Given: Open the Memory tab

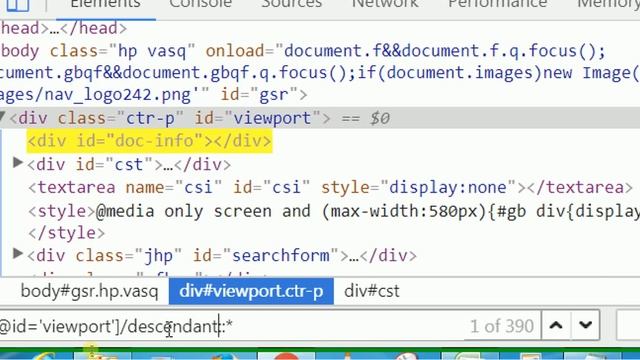Looking at the screenshot, I should tap(608, 5).
